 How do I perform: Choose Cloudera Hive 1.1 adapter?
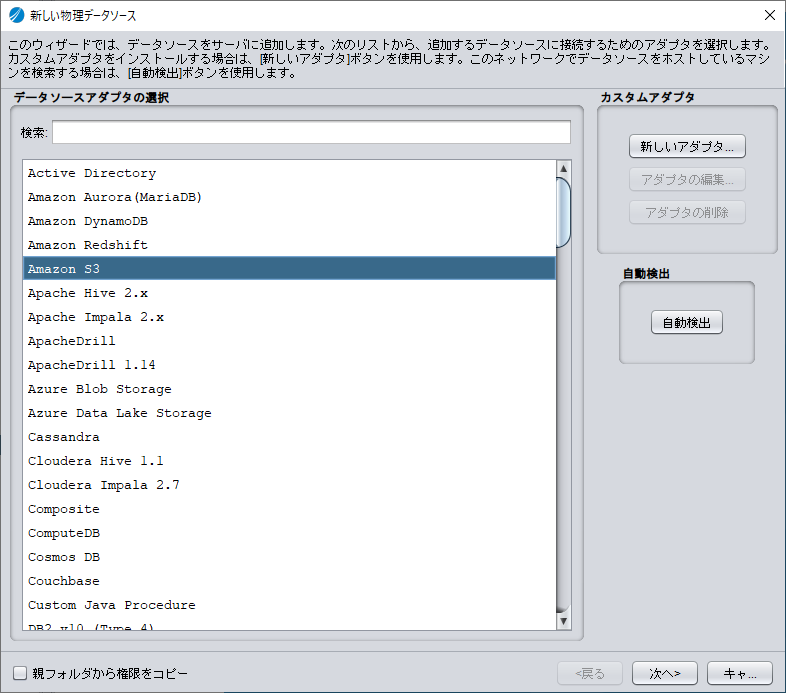(289, 461)
